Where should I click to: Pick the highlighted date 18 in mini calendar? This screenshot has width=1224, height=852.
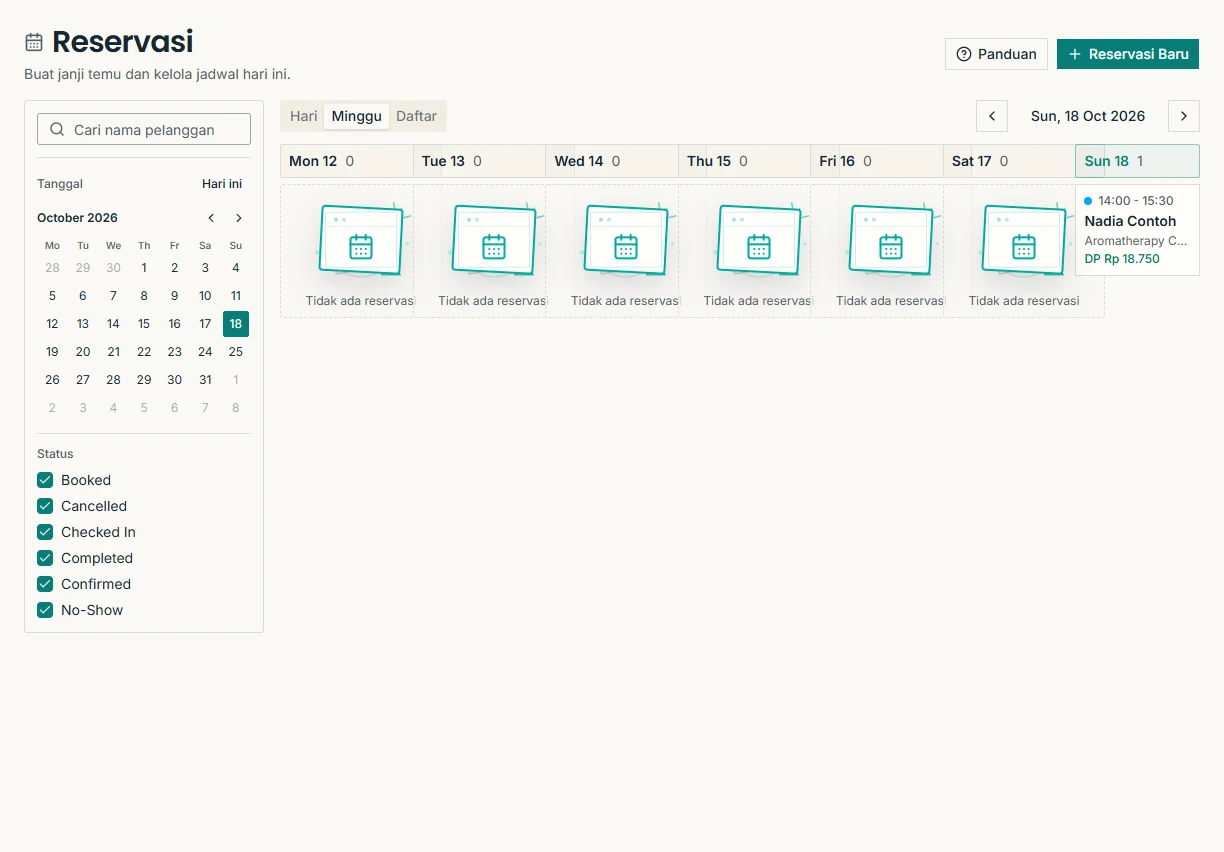point(236,324)
